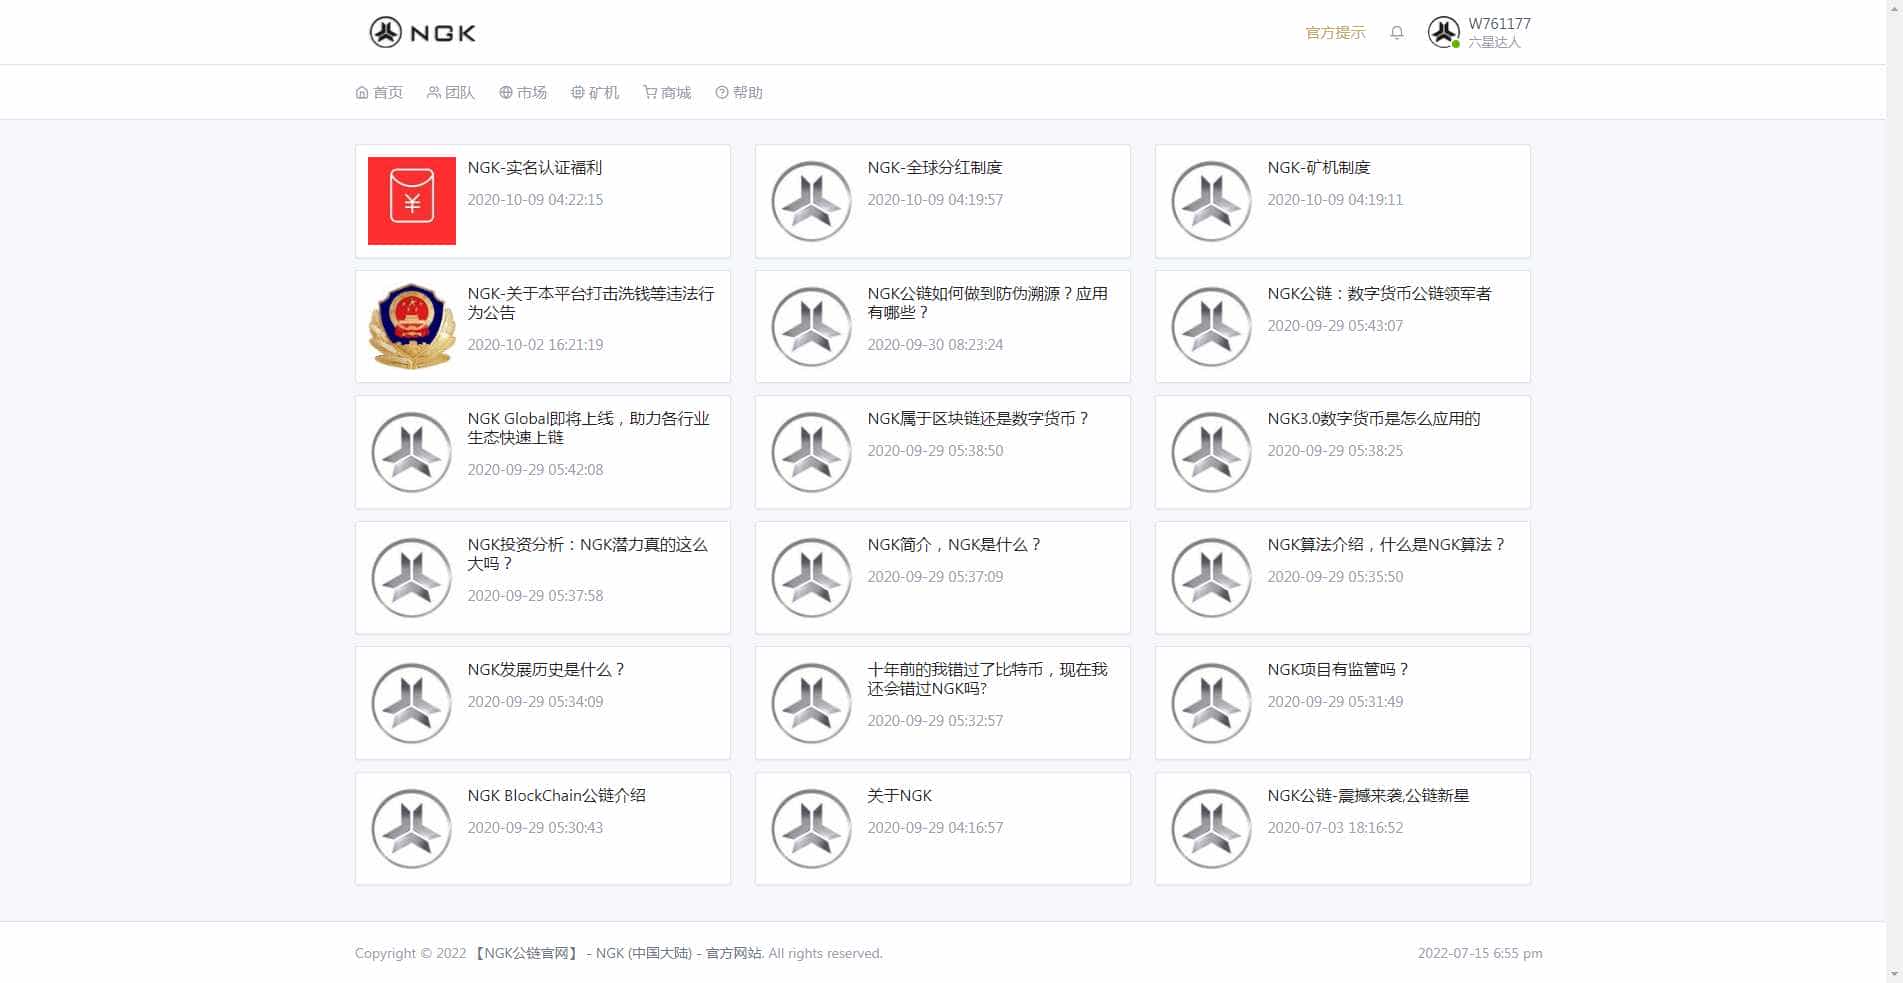This screenshot has width=1903, height=983.
Task: Click the 六星达人 user level label
Action: (x=1494, y=42)
